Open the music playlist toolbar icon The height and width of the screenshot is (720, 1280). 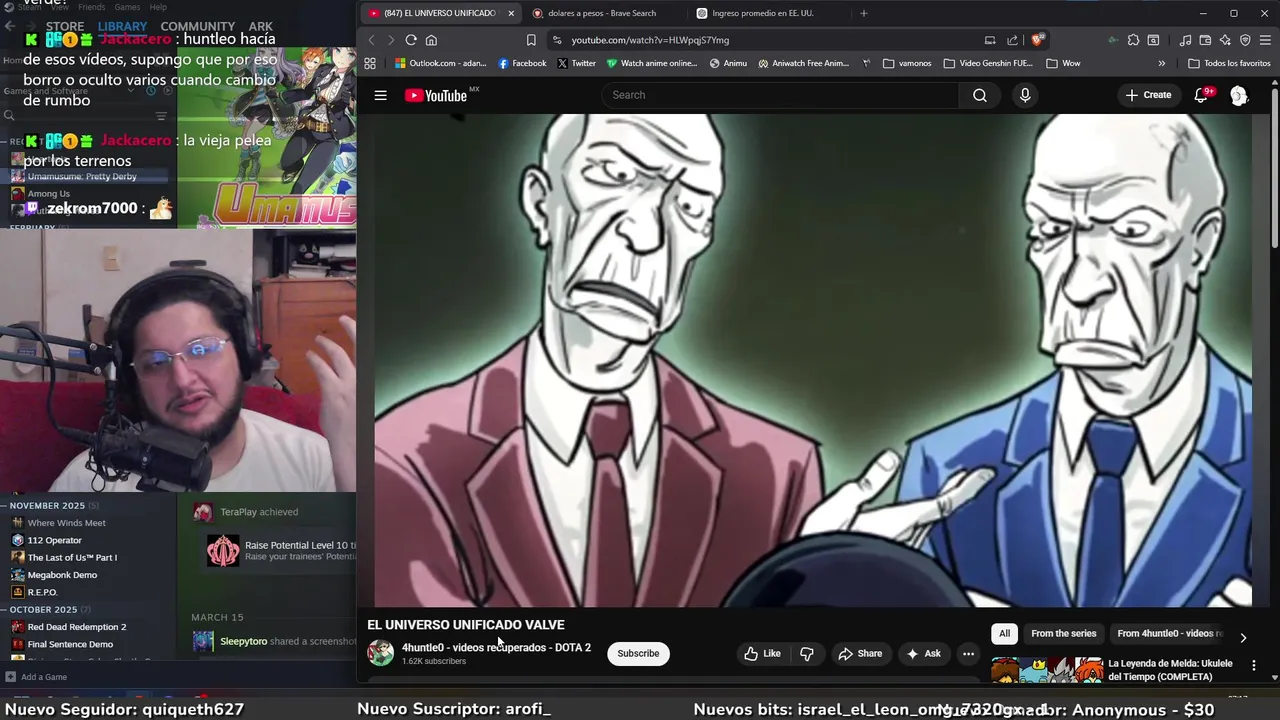(x=1185, y=40)
